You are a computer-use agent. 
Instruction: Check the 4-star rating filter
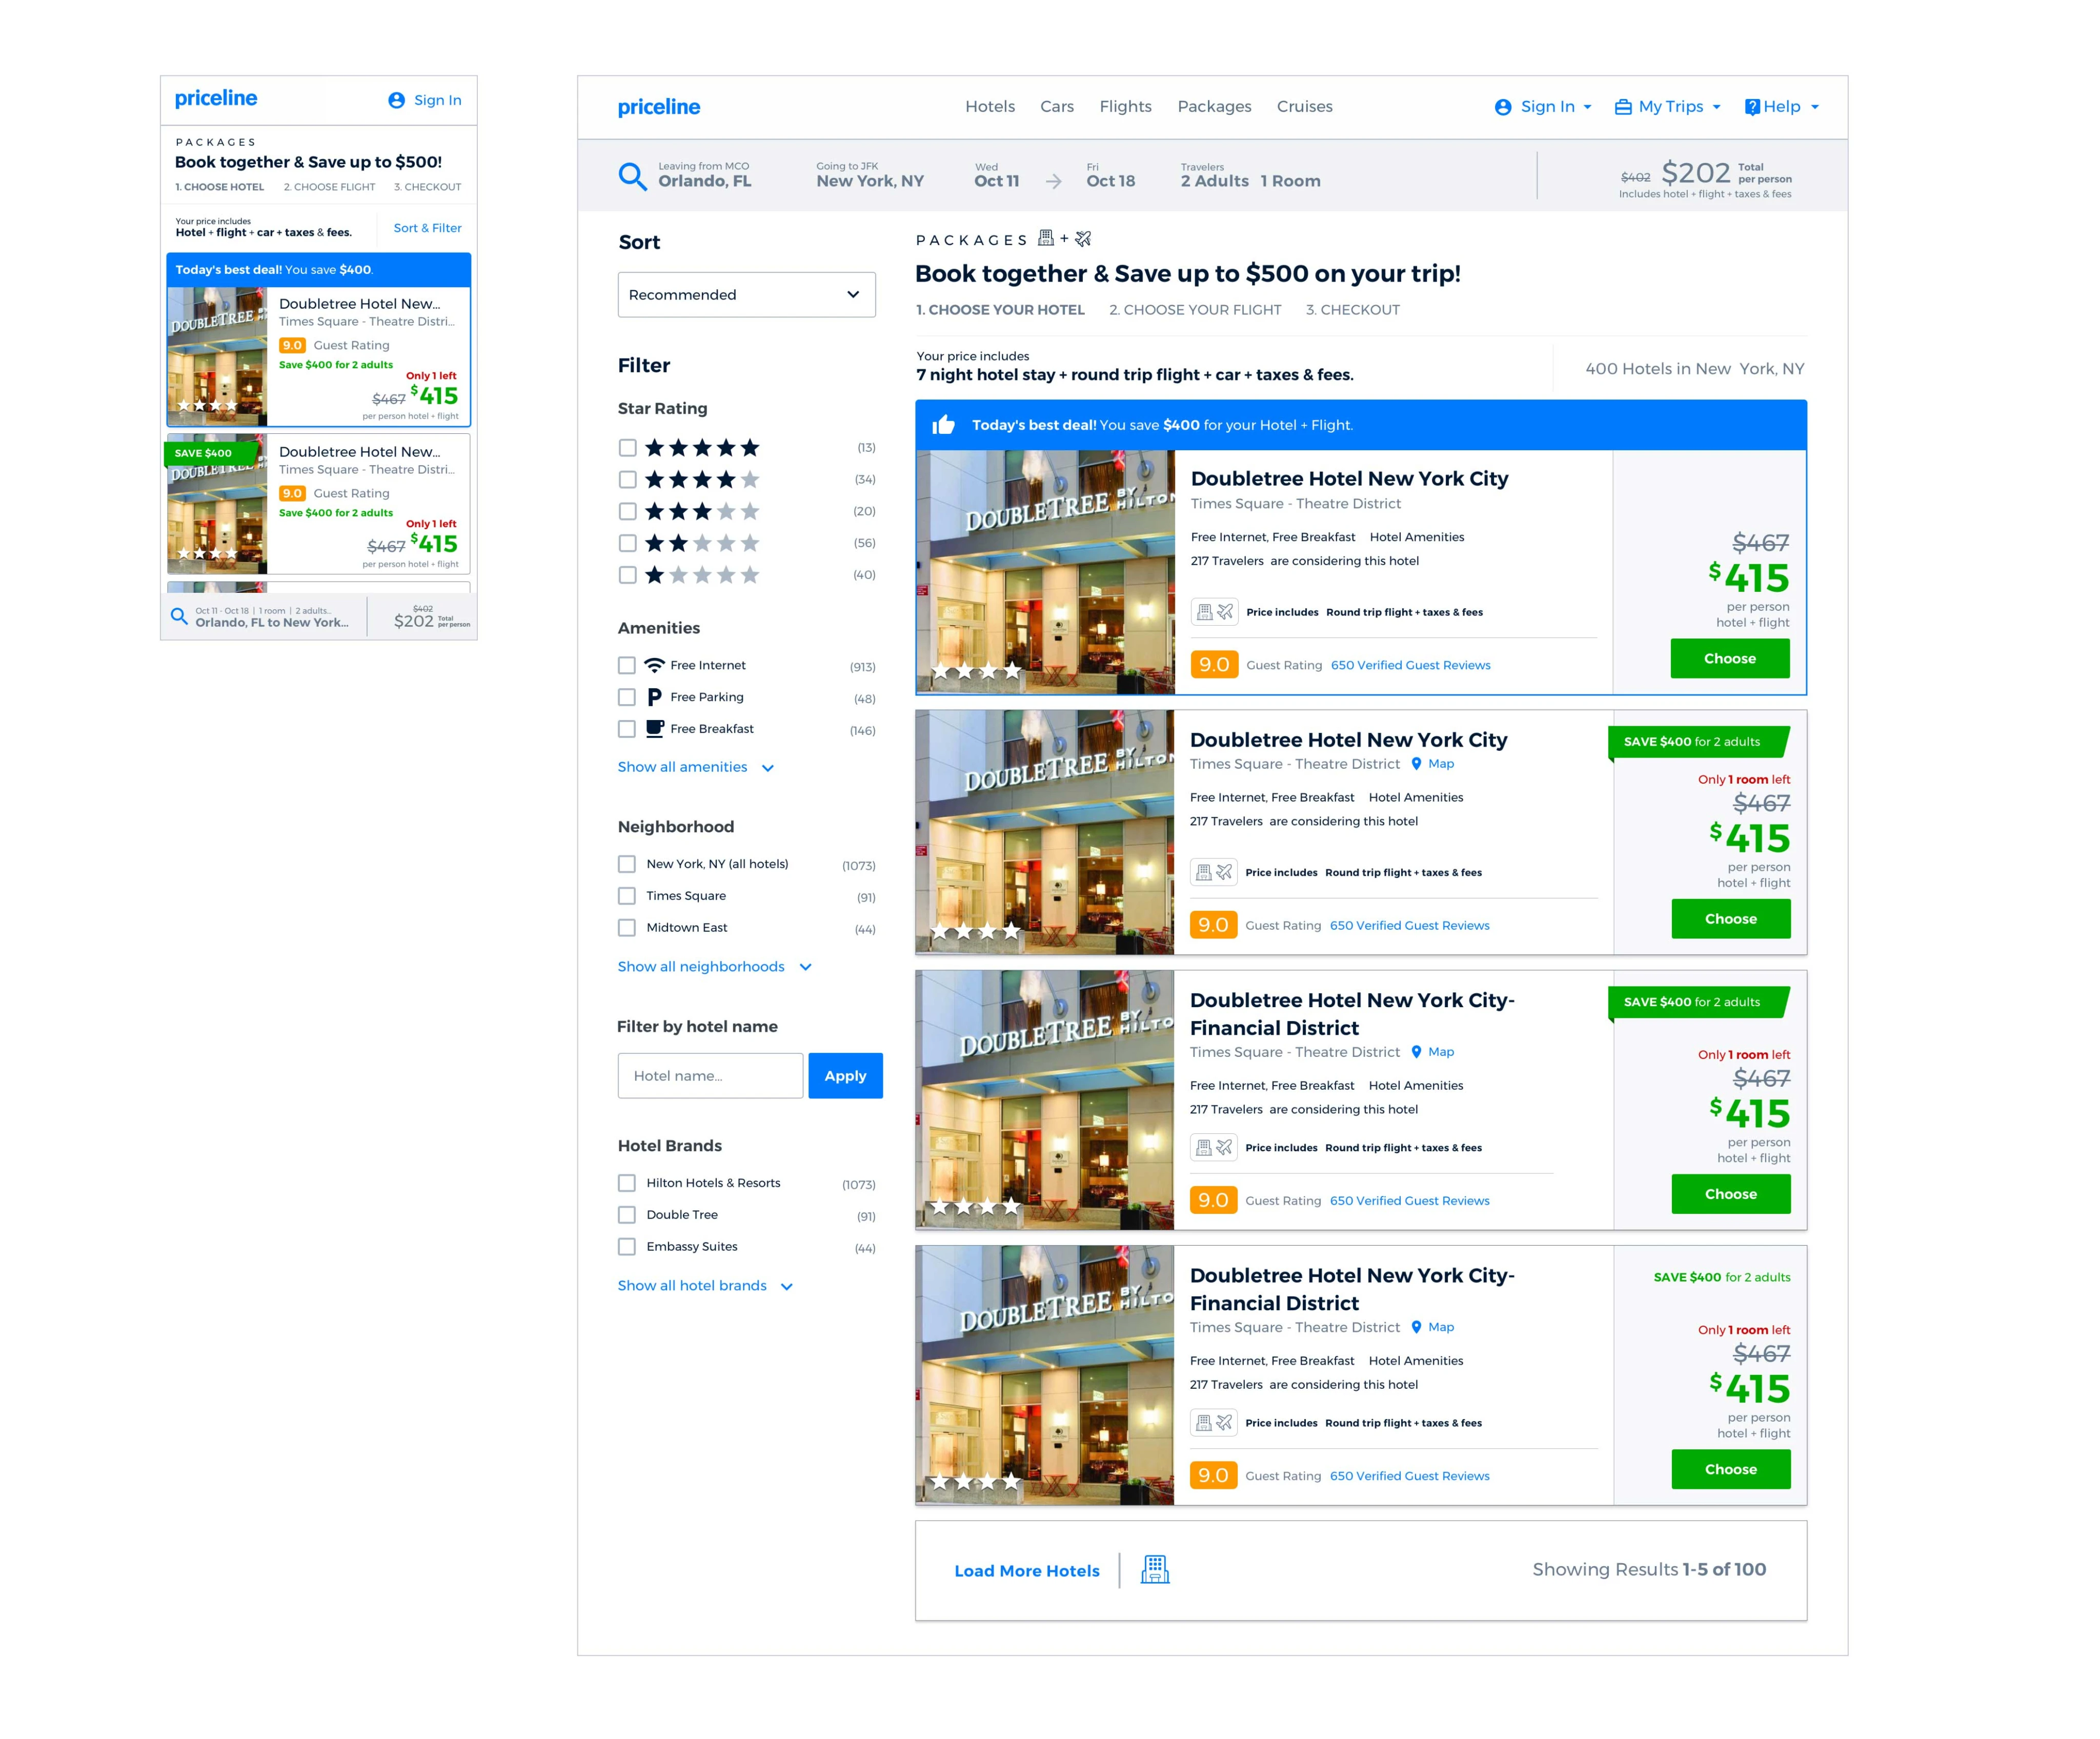pyautogui.click(x=627, y=480)
